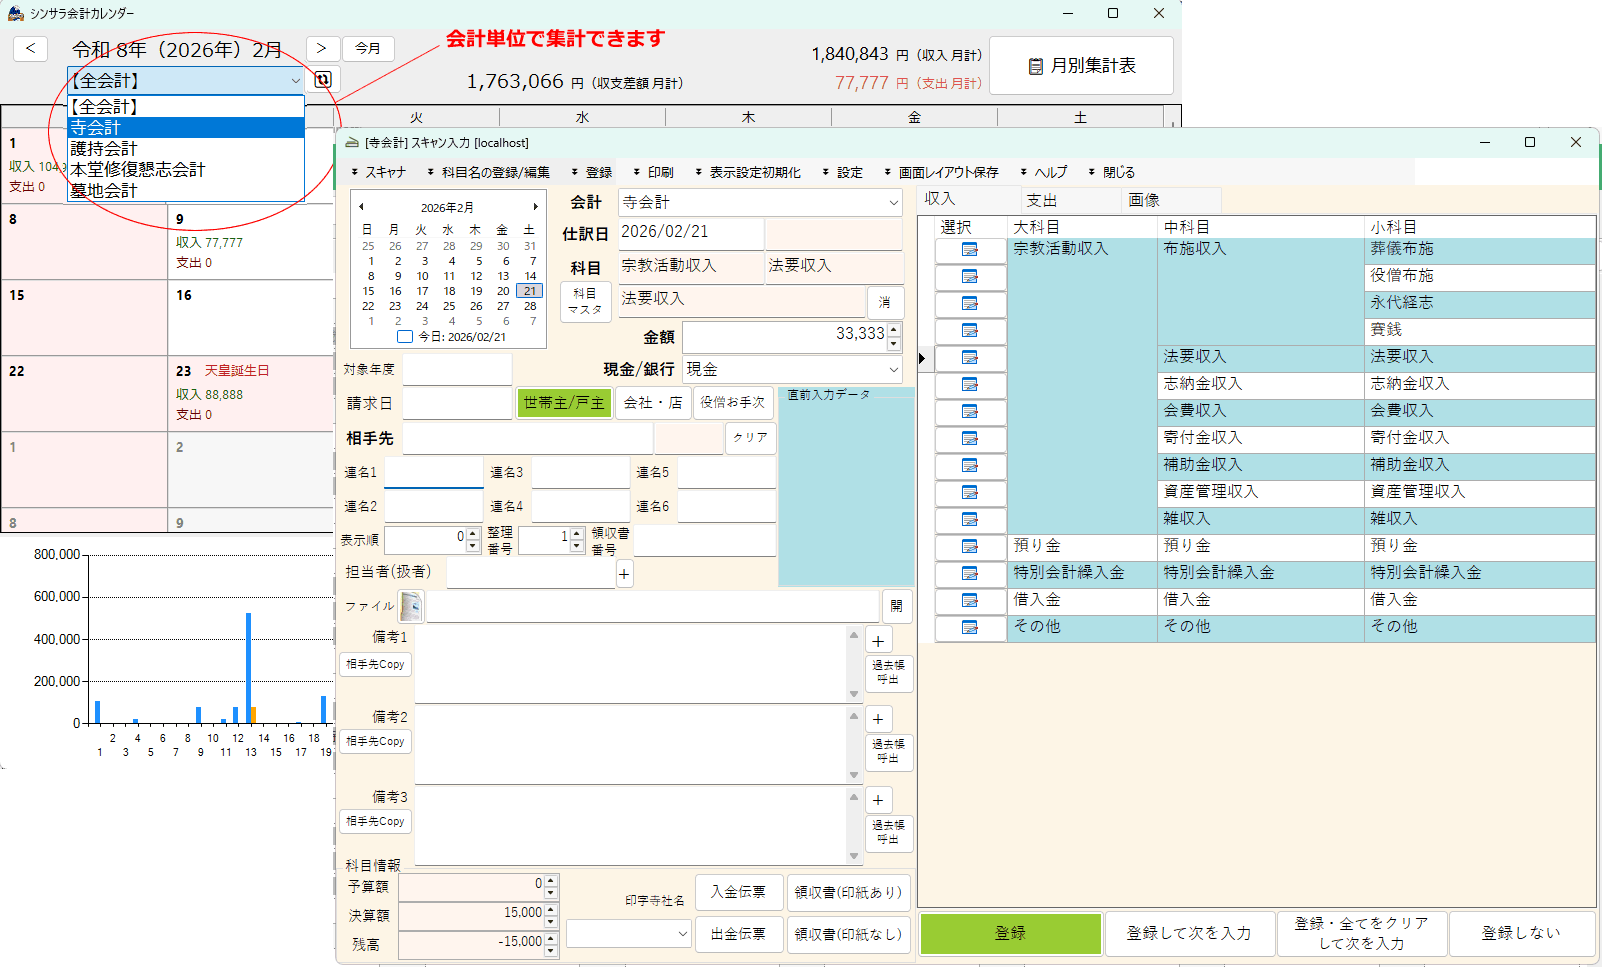The image size is (1602, 967).
Task: Click the 金額 increment spinner arrow
Action: pos(894,328)
